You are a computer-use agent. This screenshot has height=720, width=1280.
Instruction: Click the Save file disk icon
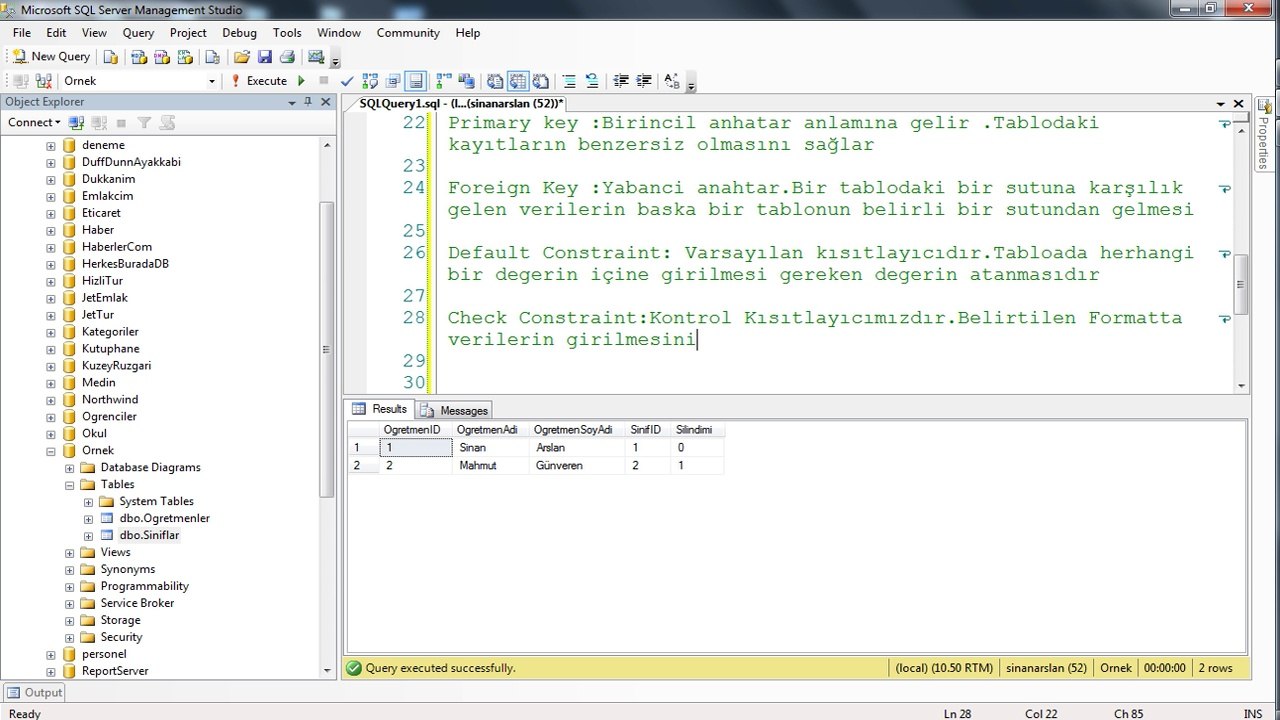(x=265, y=57)
